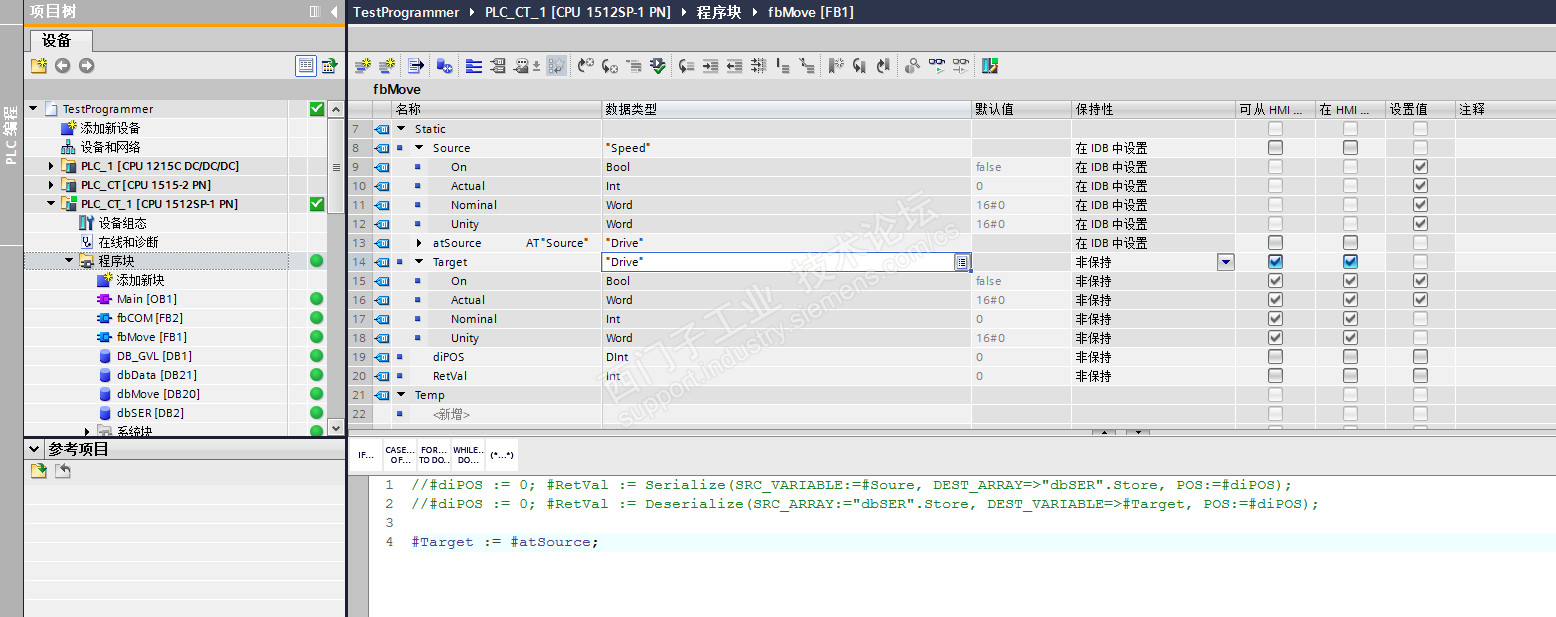The image size is (1556, 617).
Task: Click the syntax check icon with green checkmark
Action: [657, 66]
